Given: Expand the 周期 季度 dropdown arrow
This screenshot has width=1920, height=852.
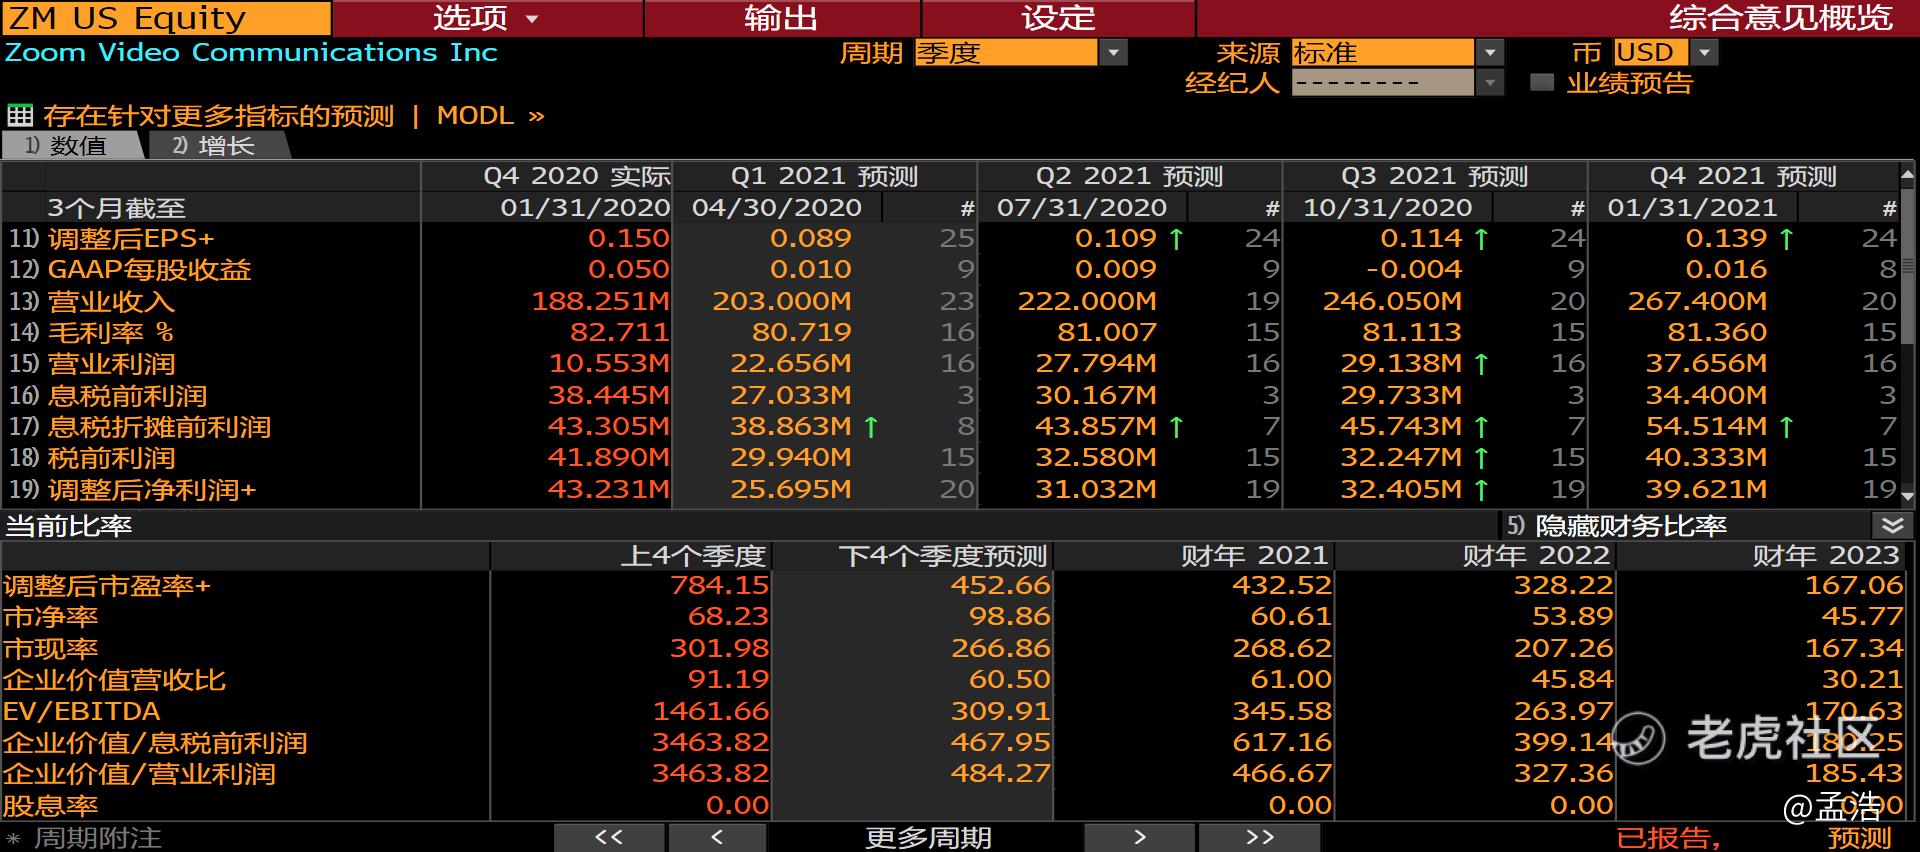Looking at the screenshot, I should tap(1113, 53).
